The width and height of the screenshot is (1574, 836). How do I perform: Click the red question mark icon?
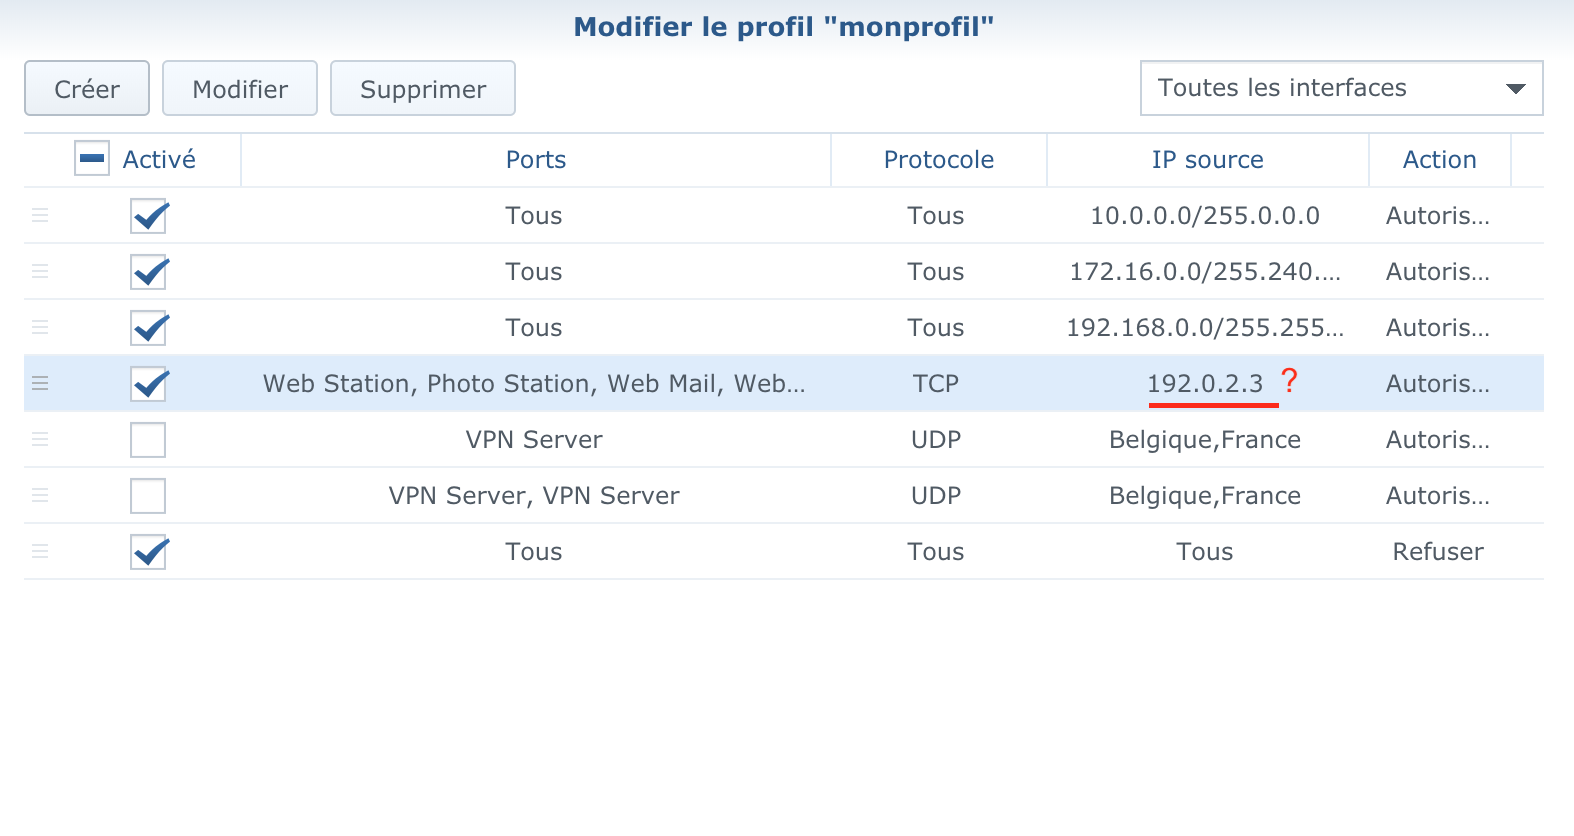(x=1289, y=381)
